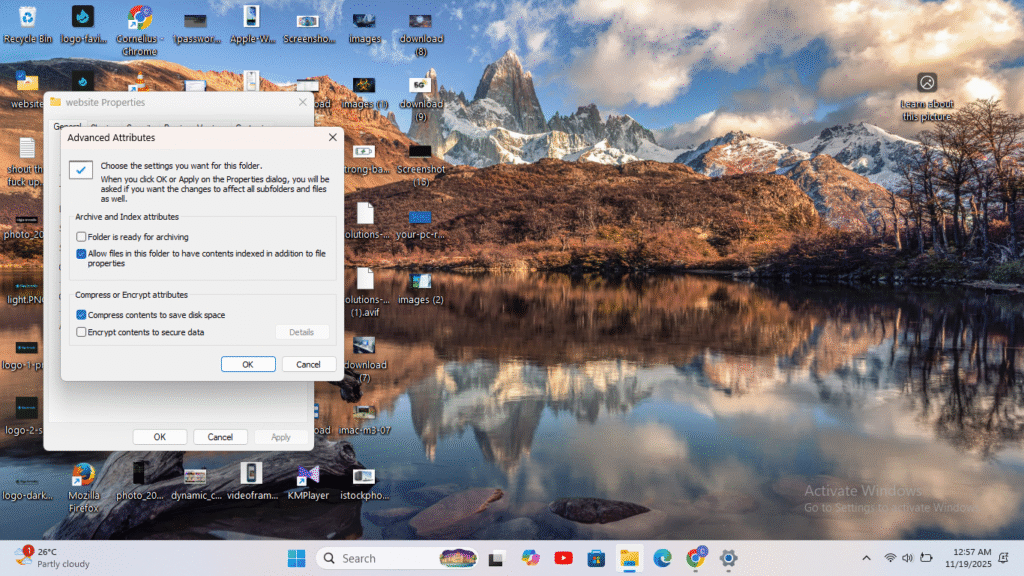Click the YouTube icon in the taskbar
Screen dimensions: 1024x576
click(563, 558)
